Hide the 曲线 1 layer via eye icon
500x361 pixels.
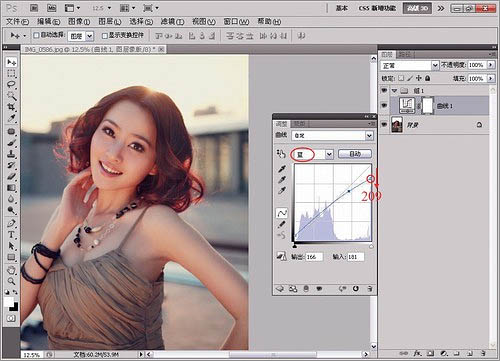(x=384, y=106)
